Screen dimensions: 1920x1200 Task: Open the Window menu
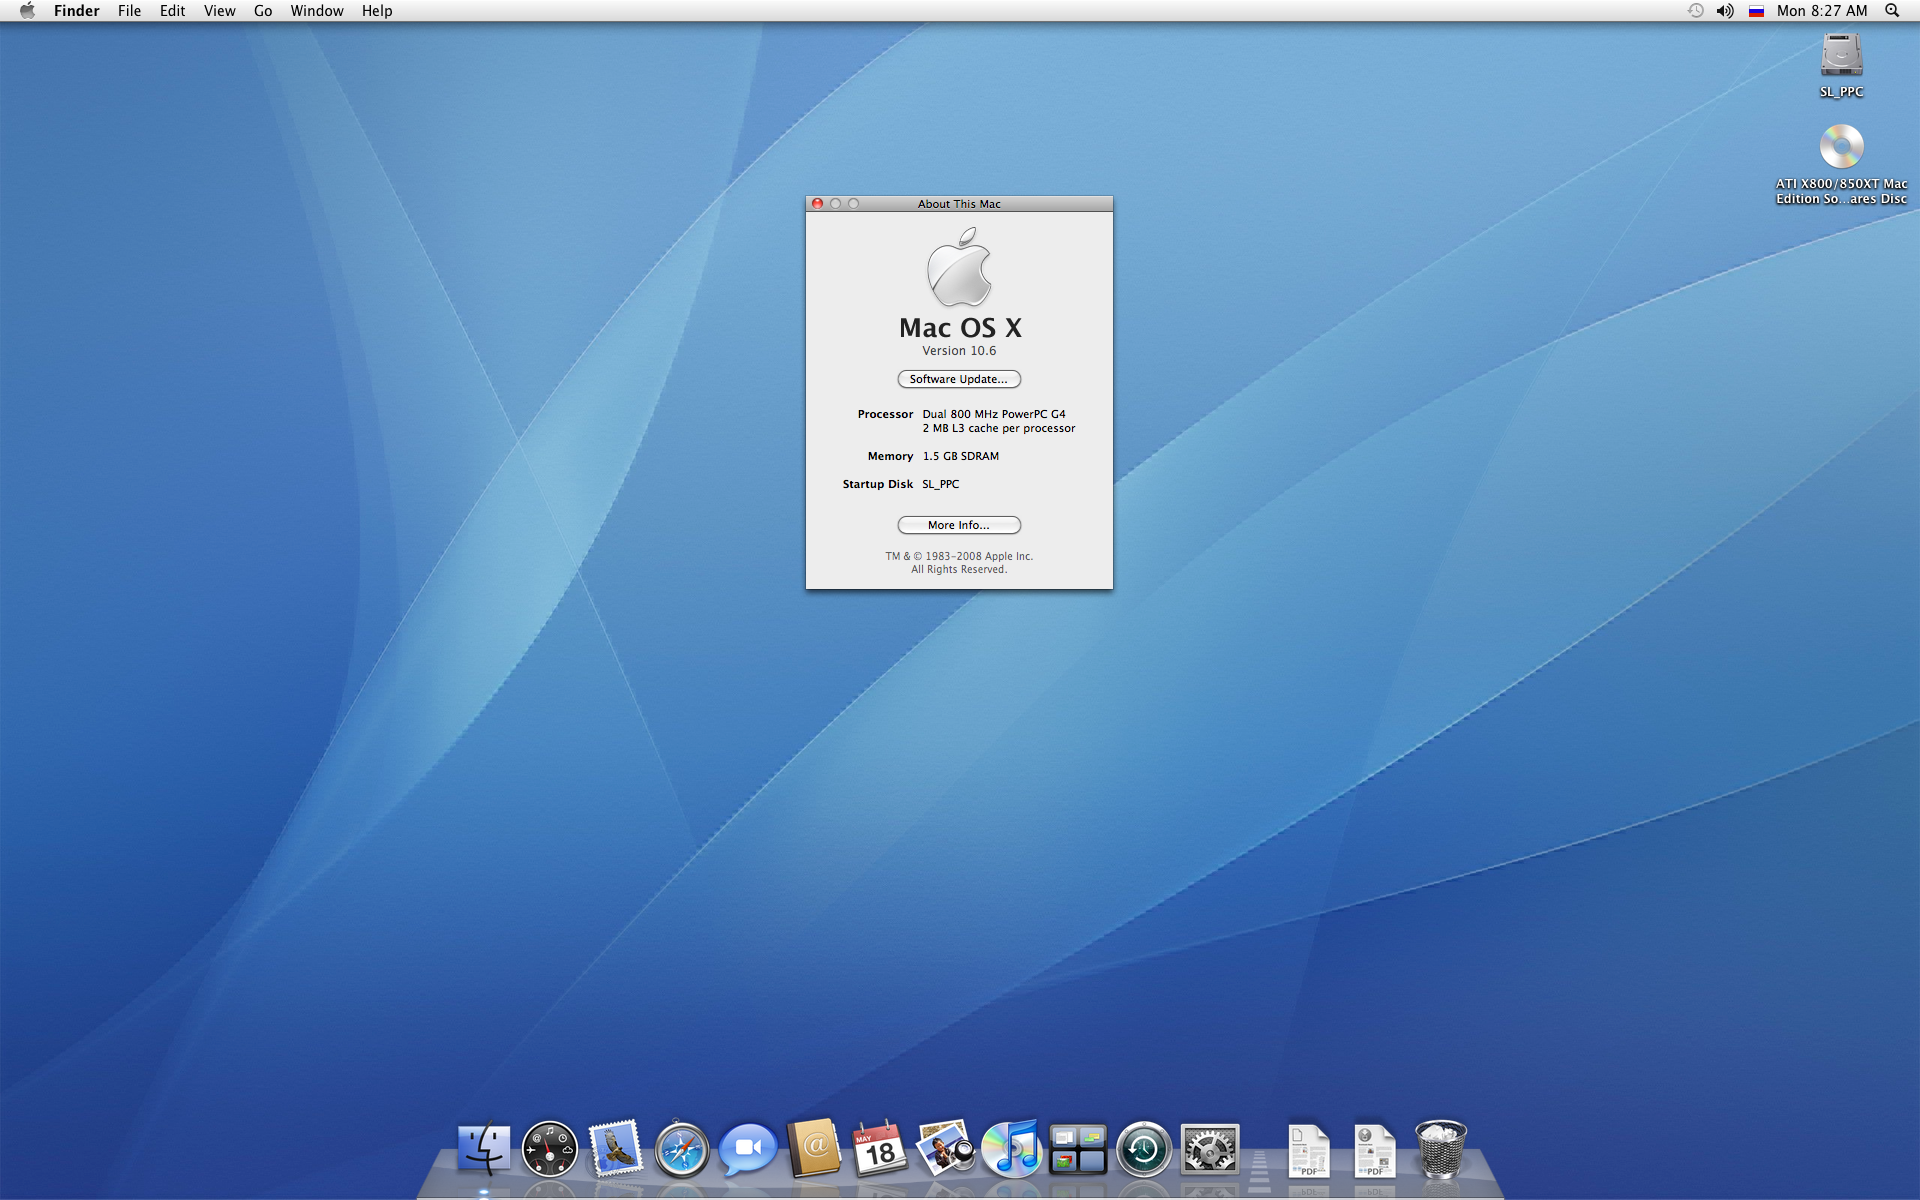317,11
